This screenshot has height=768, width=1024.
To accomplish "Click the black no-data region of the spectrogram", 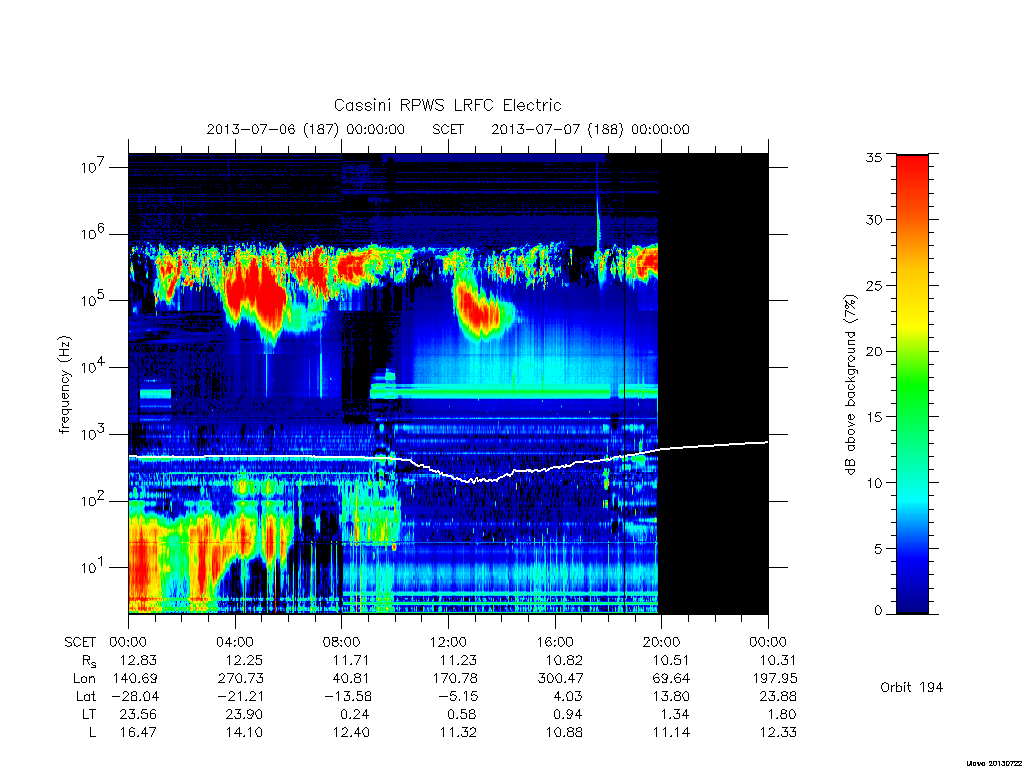I will coord(713,384).
